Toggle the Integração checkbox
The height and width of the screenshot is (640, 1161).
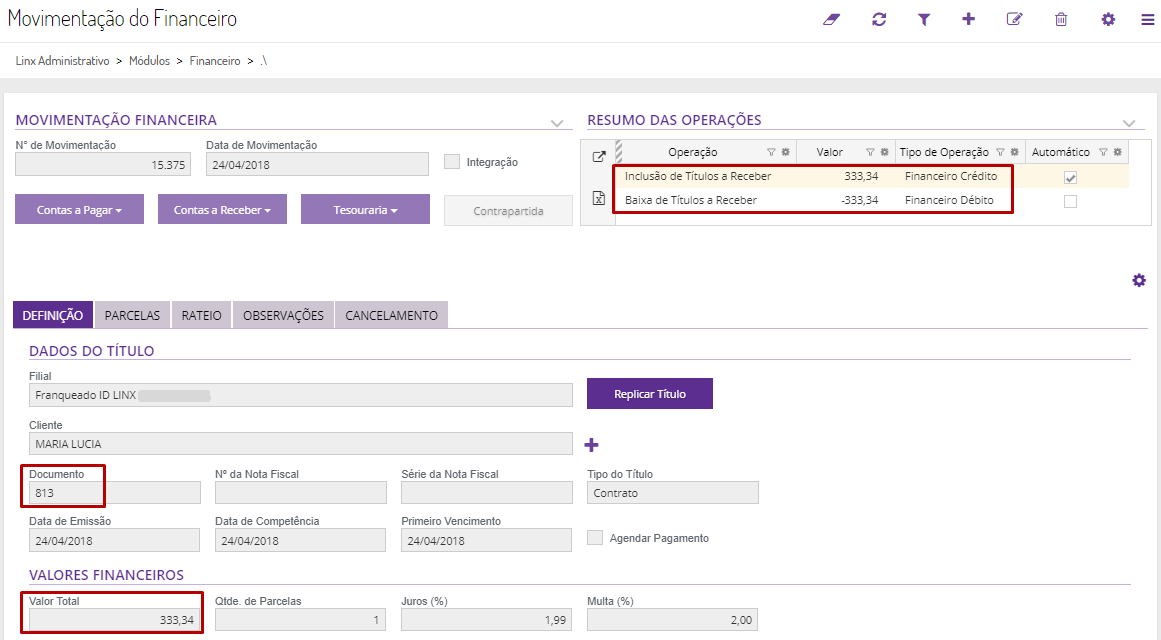click(x=452, y=162)
